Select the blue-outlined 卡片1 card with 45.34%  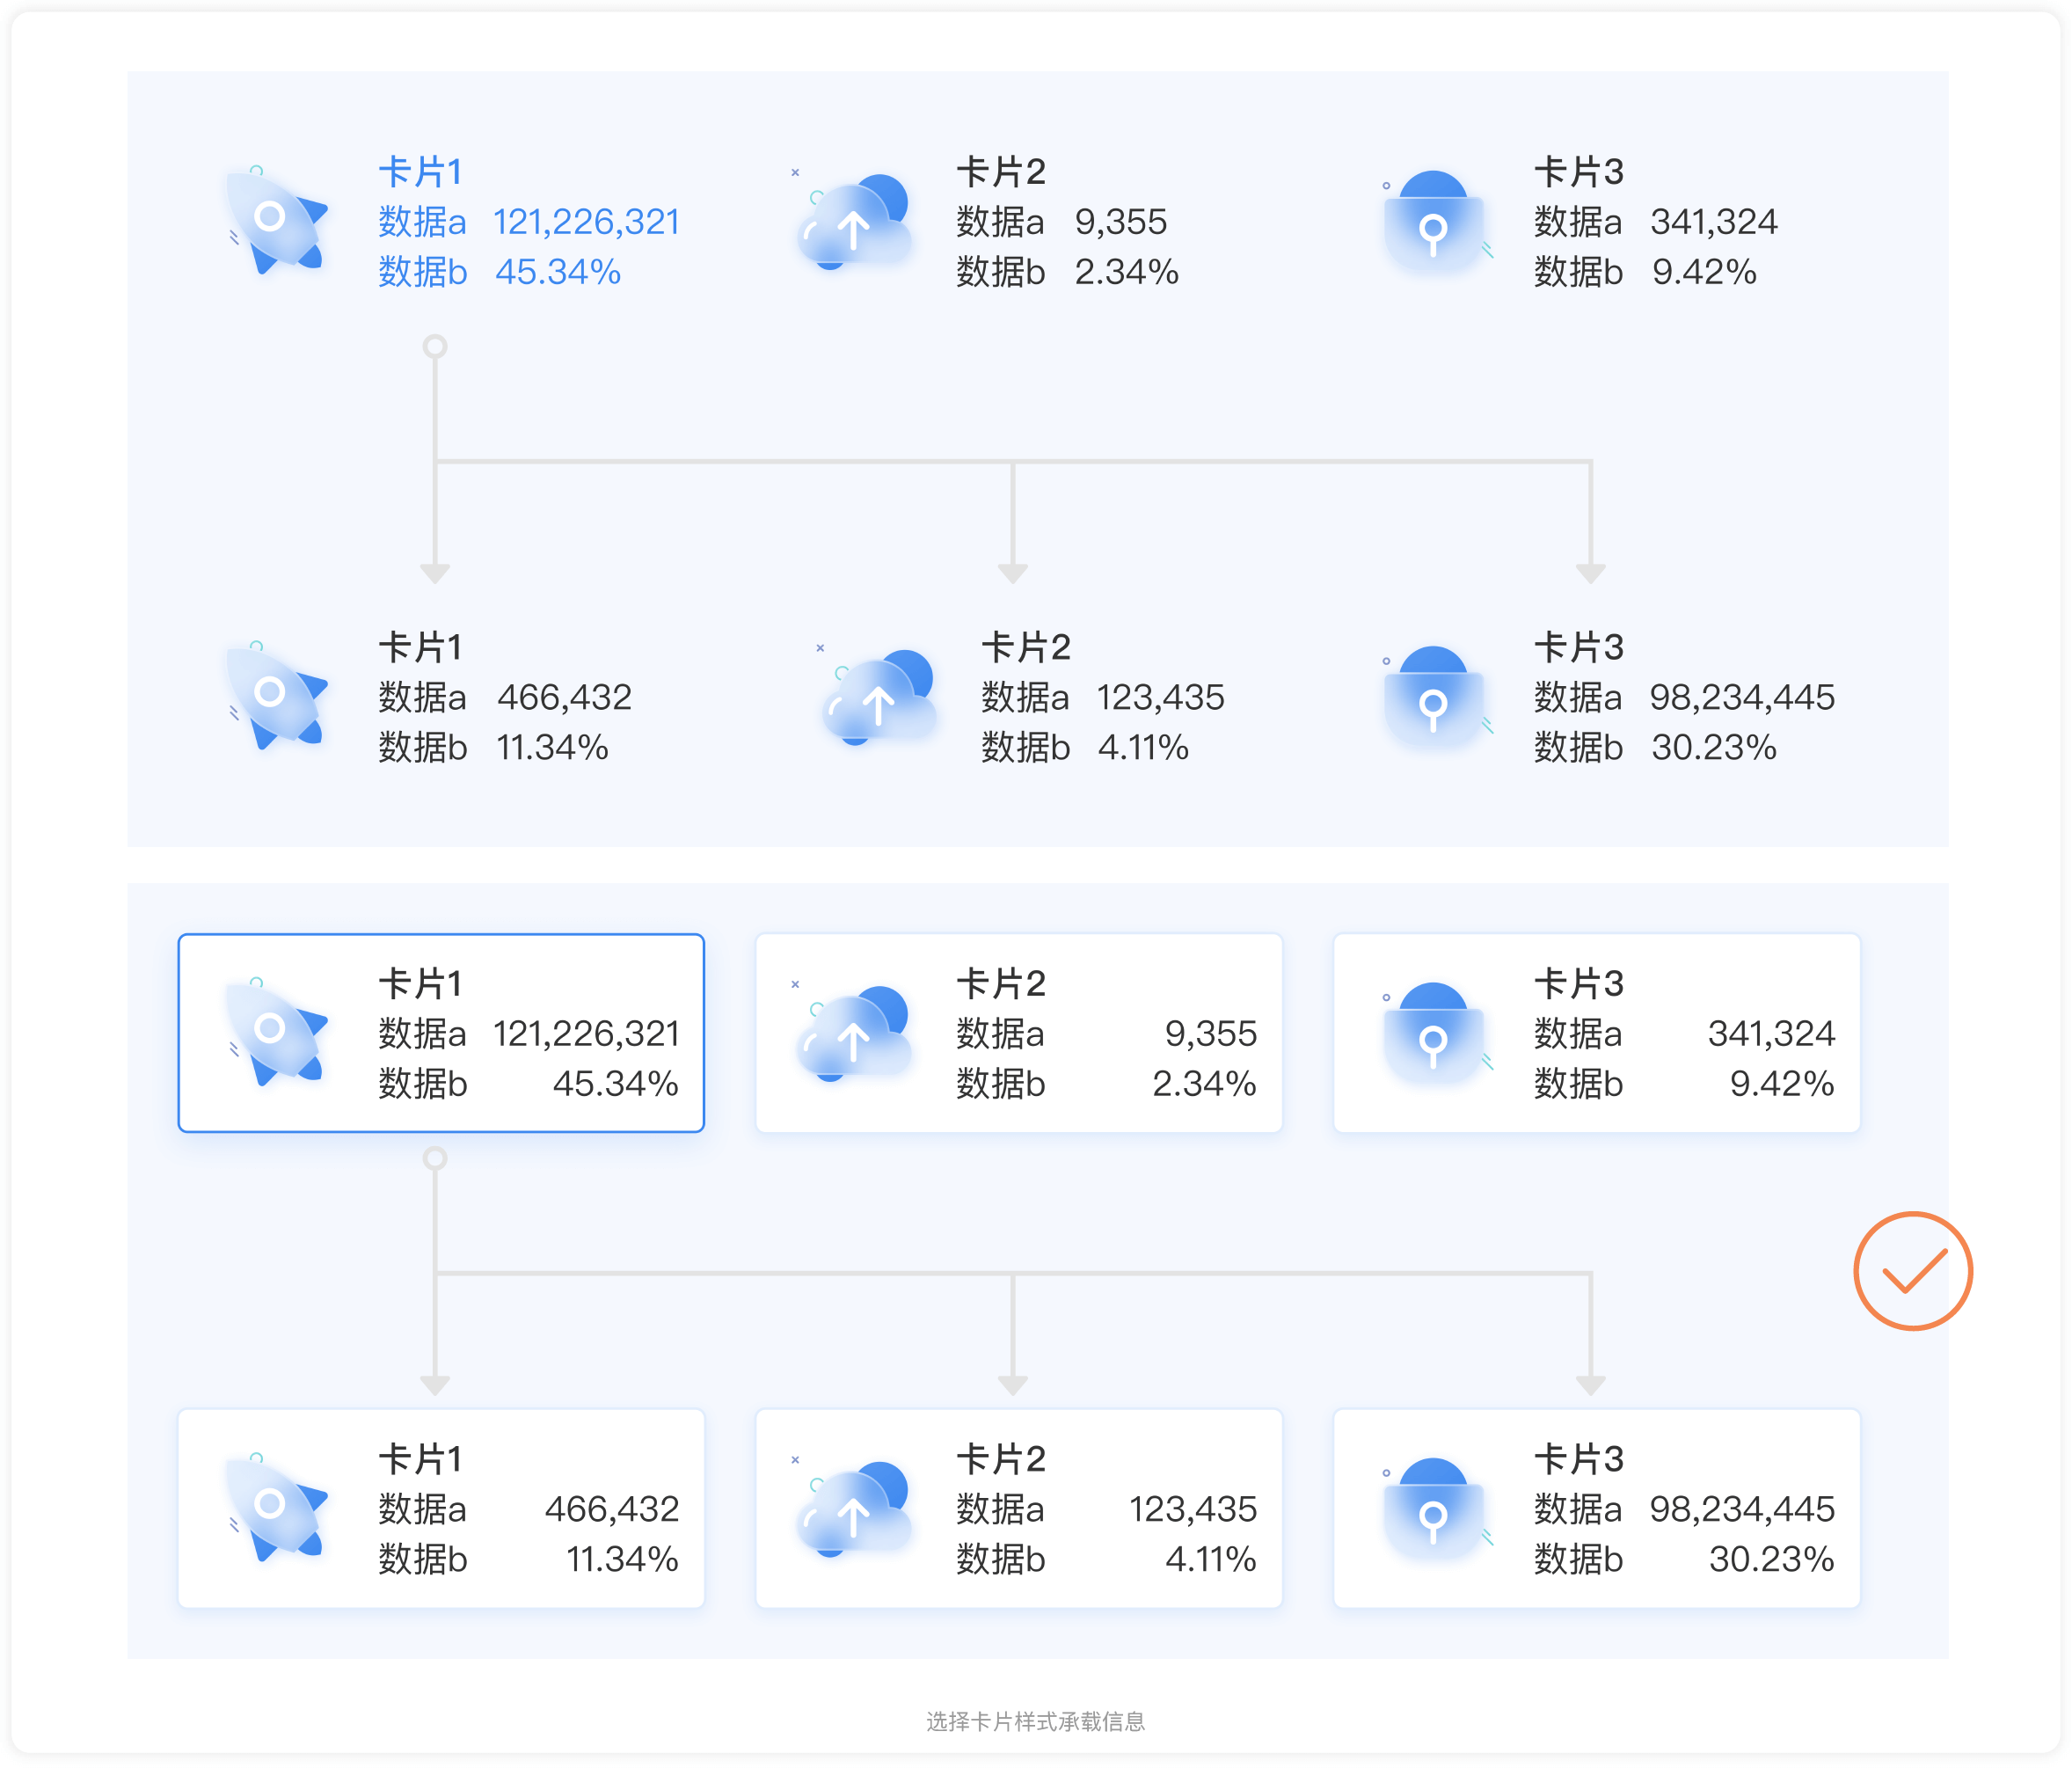[441, 1033]
